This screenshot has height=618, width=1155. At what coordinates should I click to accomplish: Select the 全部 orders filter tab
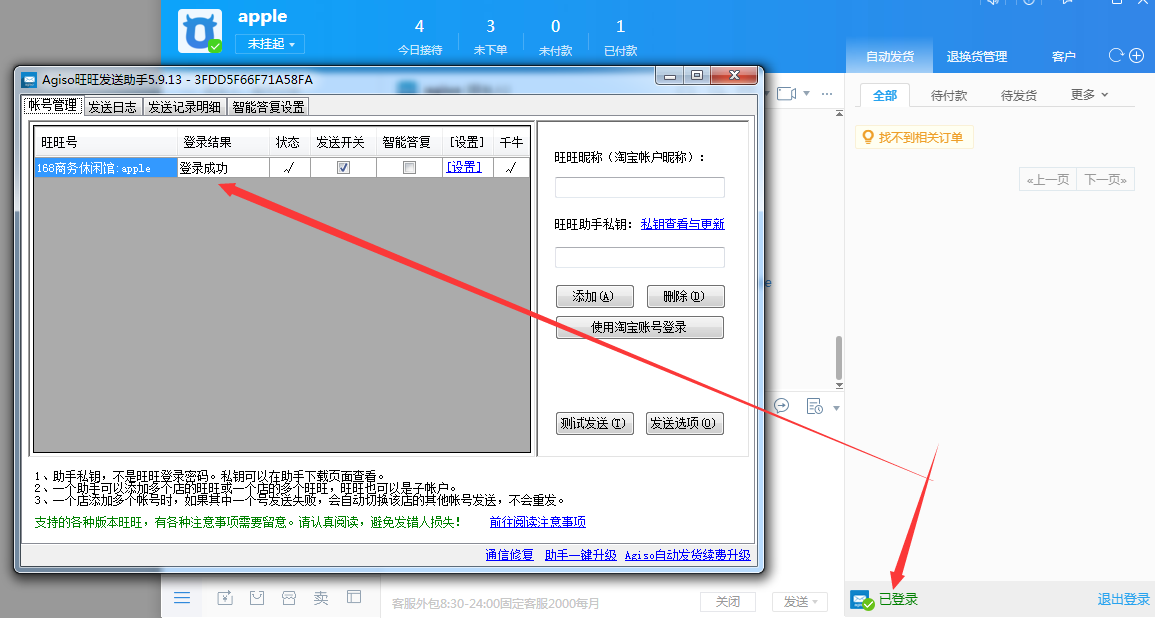coord(885,95)
